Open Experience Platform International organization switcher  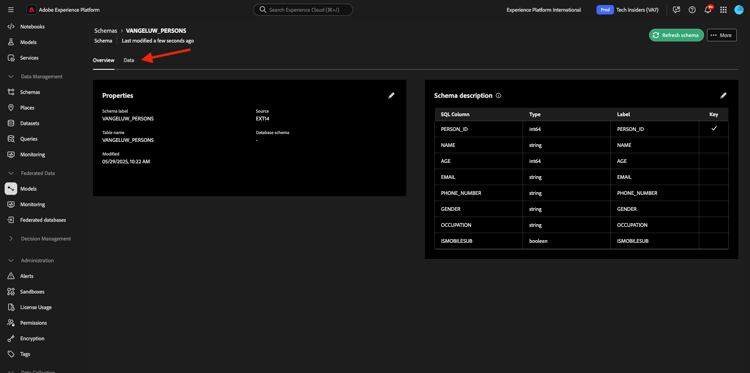tap(544, 10)
